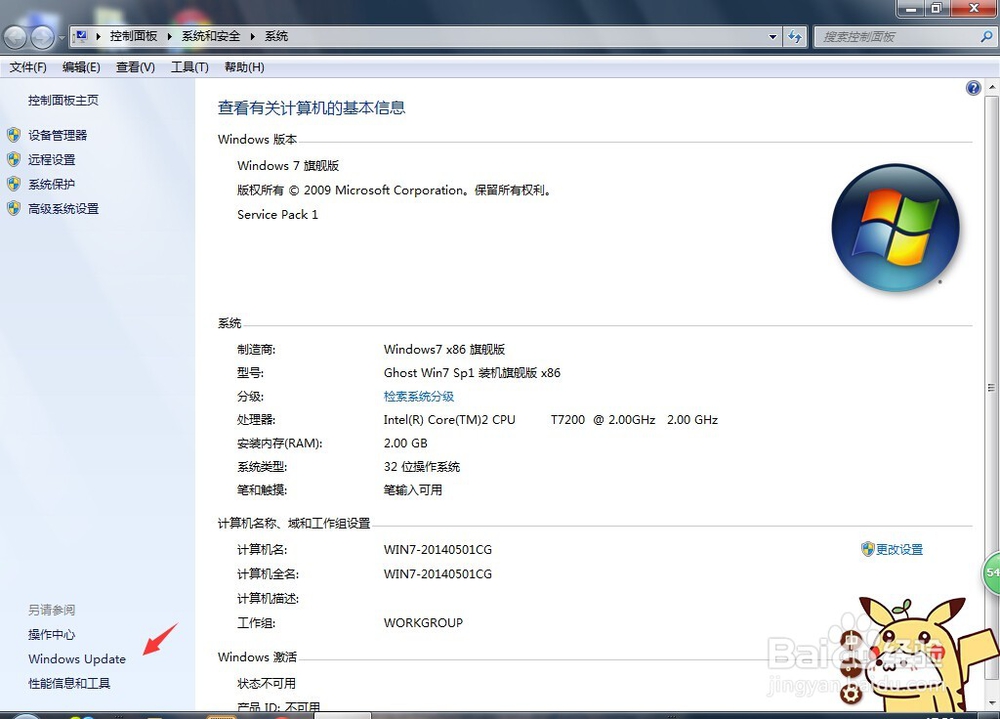Screen dimensions: 1000x719
Task: Select 计算机全名: WIN7-20140501CG value
Action: [x=438, y=574]
